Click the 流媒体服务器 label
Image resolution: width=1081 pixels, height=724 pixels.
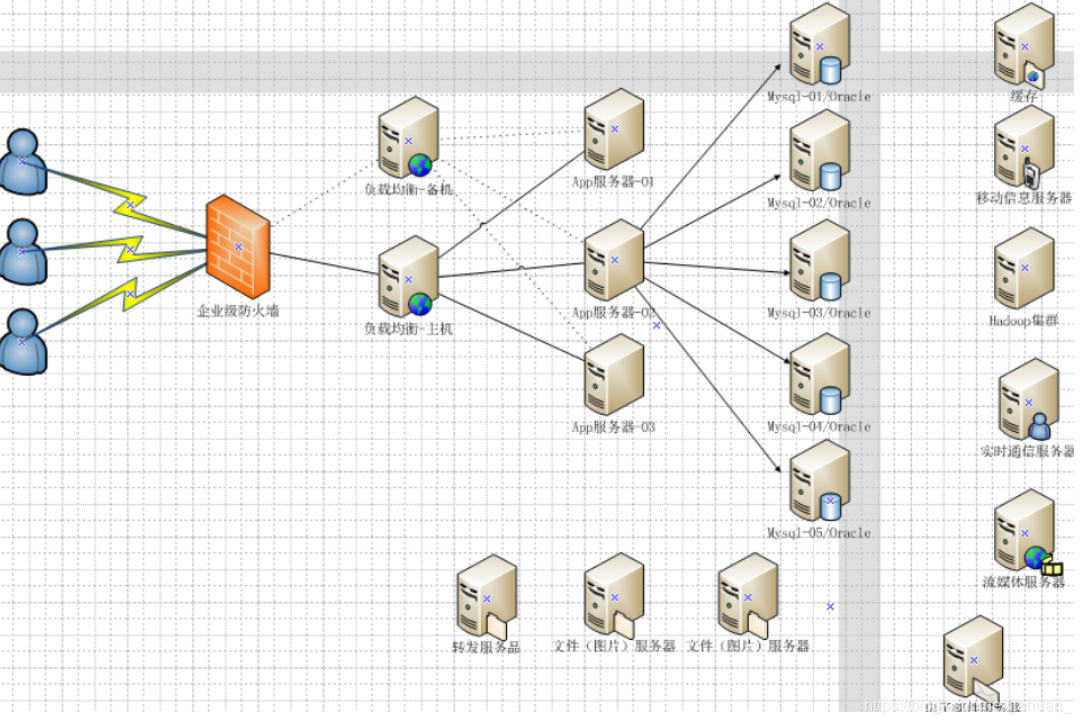pyautogui.click(x=1024, y=583)
